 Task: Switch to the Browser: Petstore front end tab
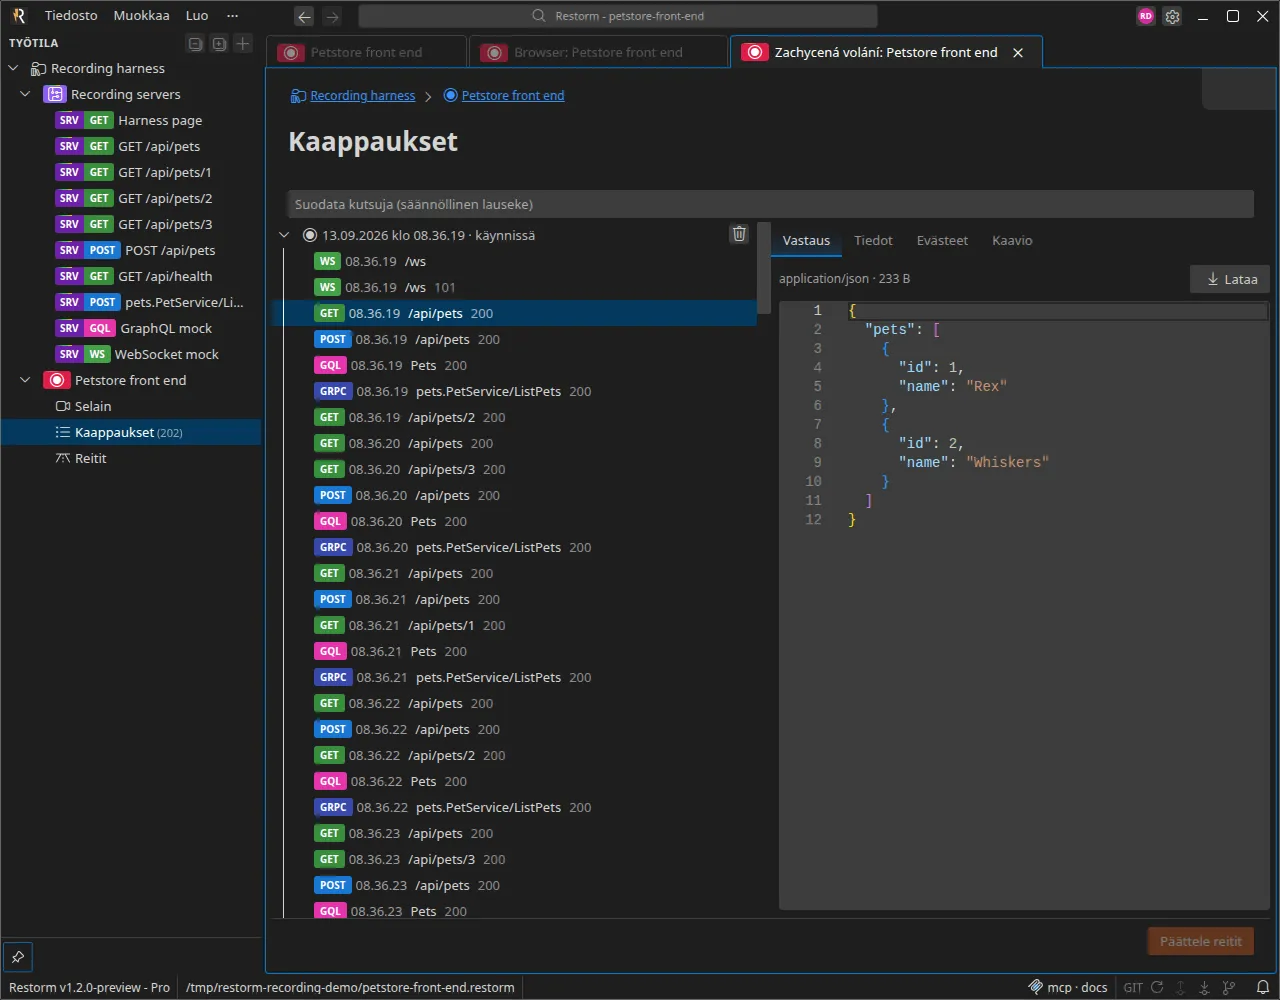(599, 52)
